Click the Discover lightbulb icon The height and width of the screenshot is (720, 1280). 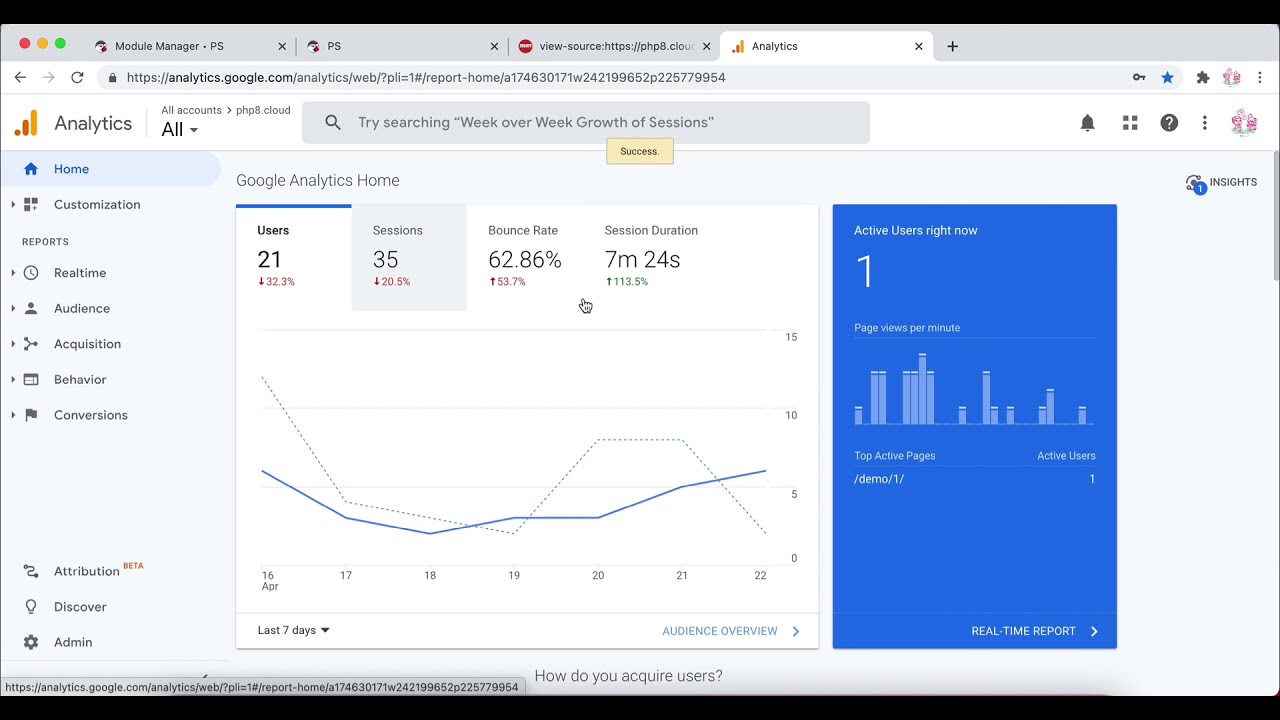31,607
